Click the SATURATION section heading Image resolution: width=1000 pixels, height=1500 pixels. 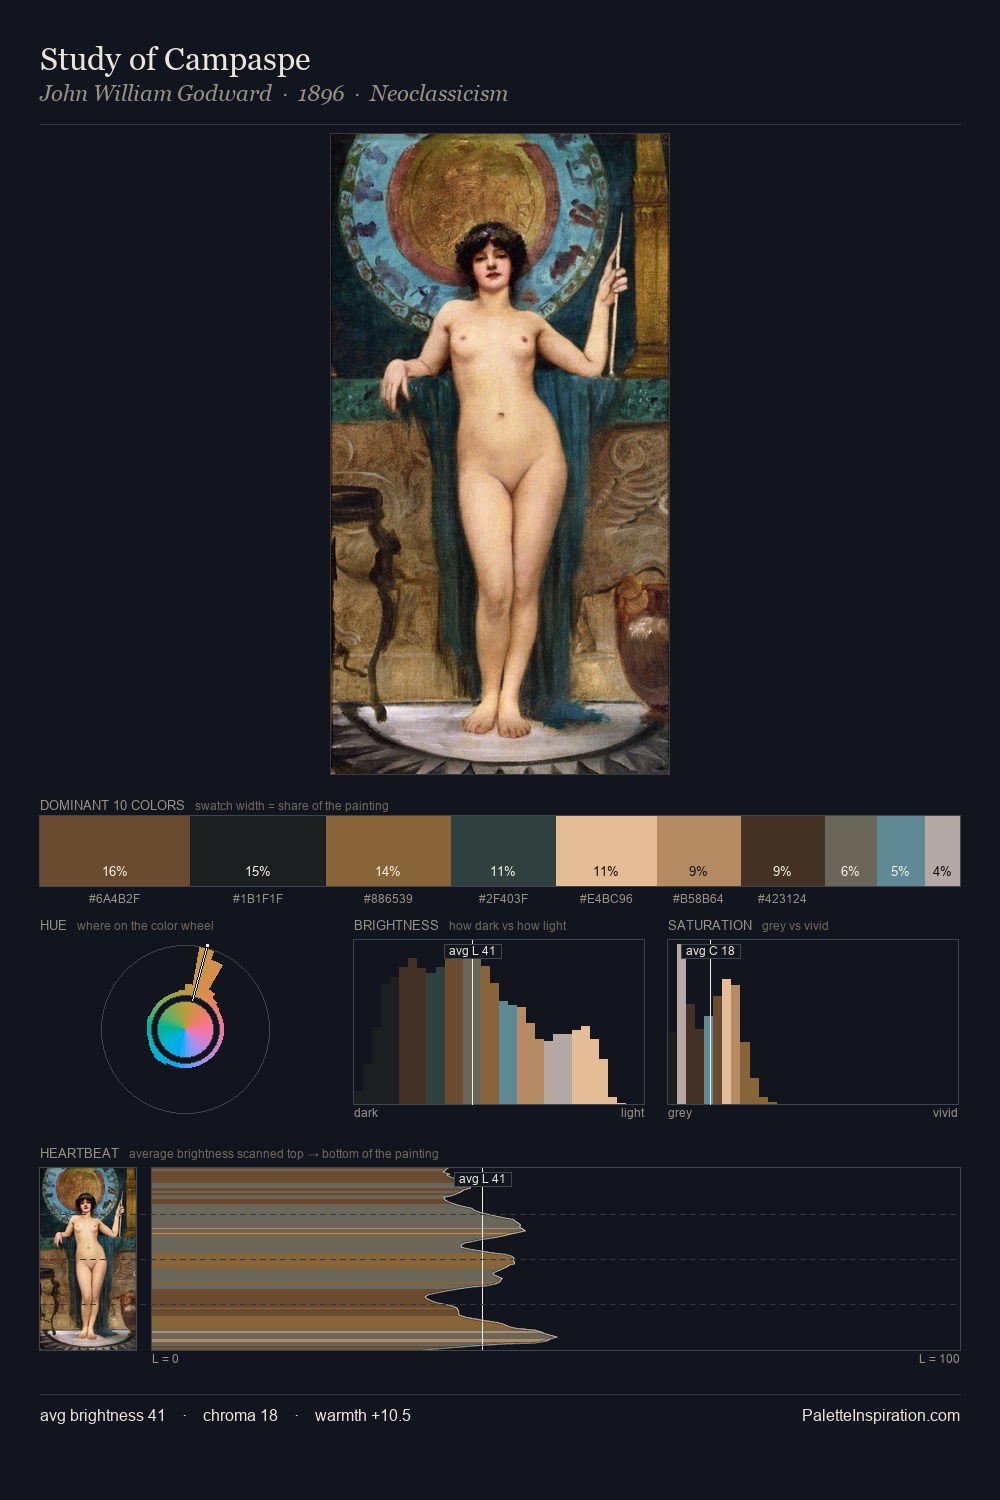click(x=710, y=925)
